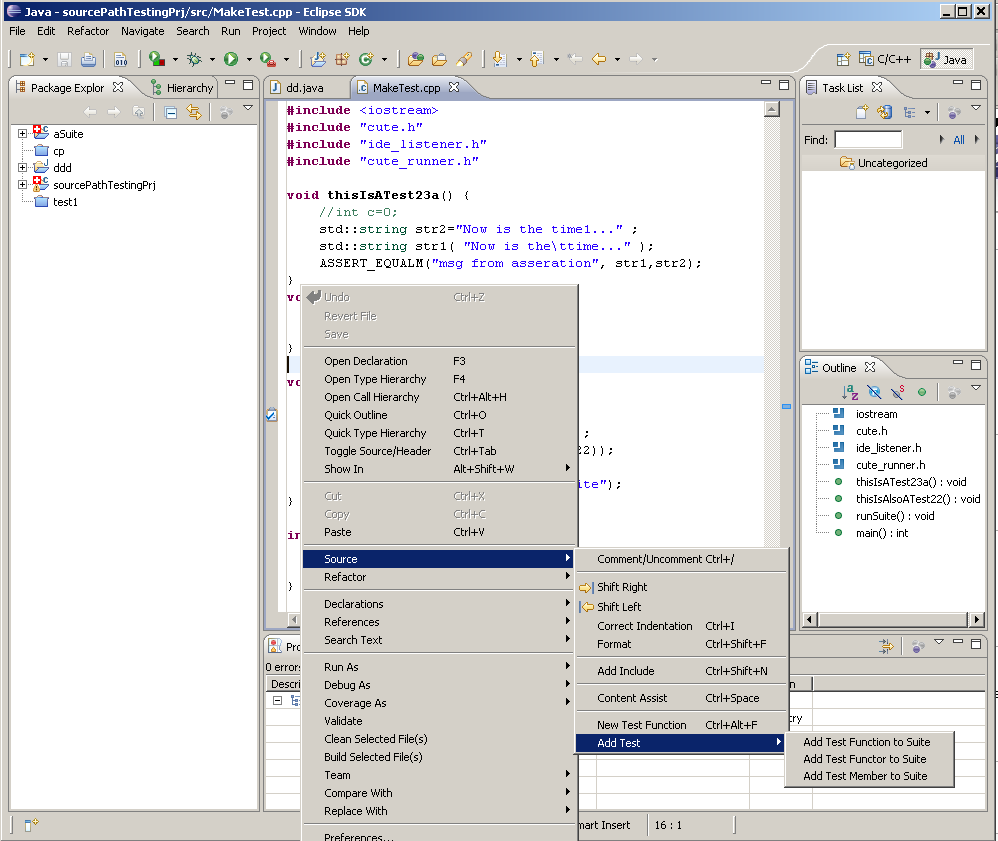Click editor vertical scrollbar up arrow
Screen dimensions: 998x841
(771, 110)
